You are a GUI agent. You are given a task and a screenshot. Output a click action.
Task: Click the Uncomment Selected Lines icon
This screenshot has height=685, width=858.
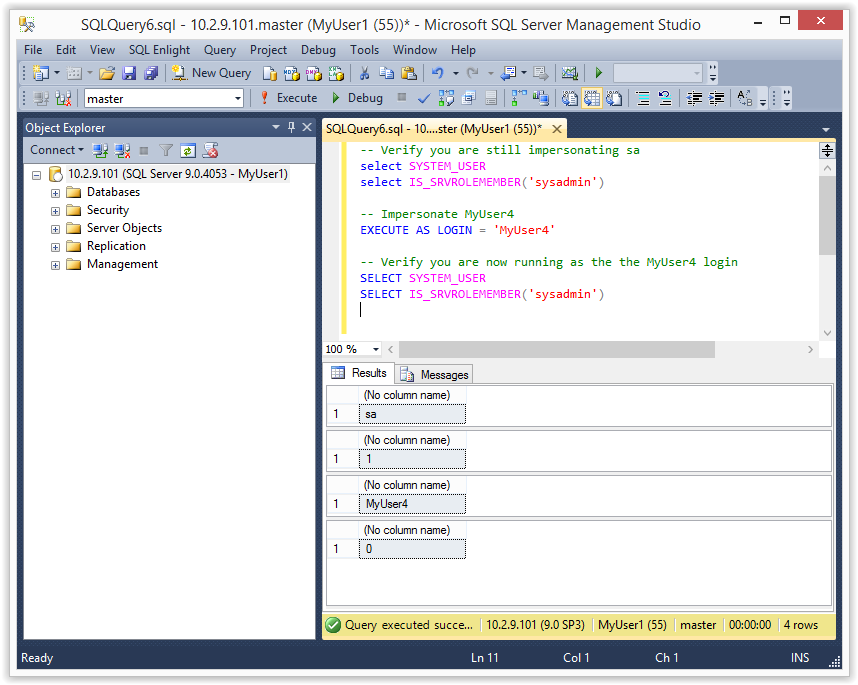click(x=665, y=98)
